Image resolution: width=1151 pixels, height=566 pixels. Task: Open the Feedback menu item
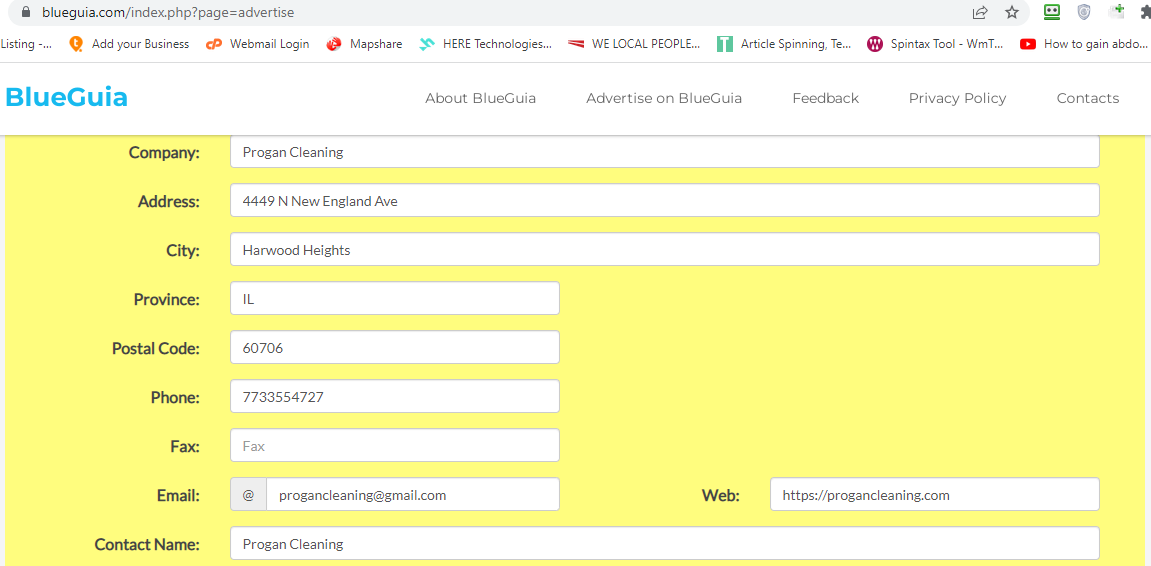825,98
